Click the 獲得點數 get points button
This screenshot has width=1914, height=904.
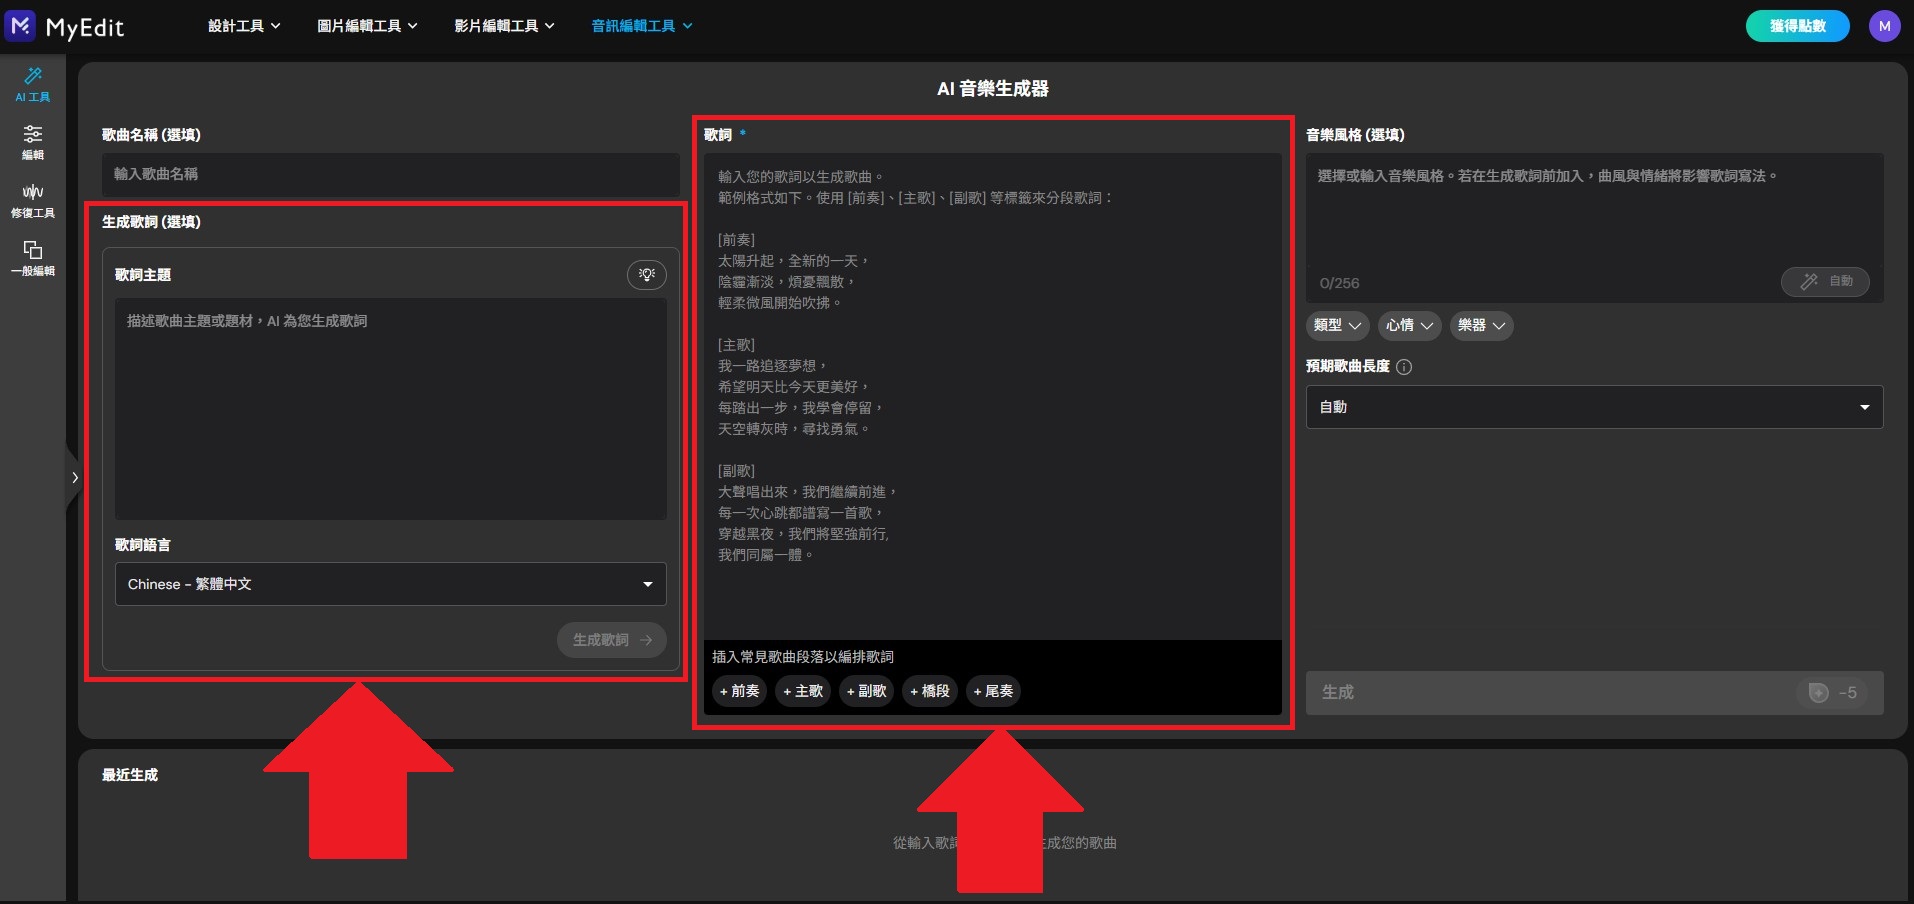coord(1796,25)
